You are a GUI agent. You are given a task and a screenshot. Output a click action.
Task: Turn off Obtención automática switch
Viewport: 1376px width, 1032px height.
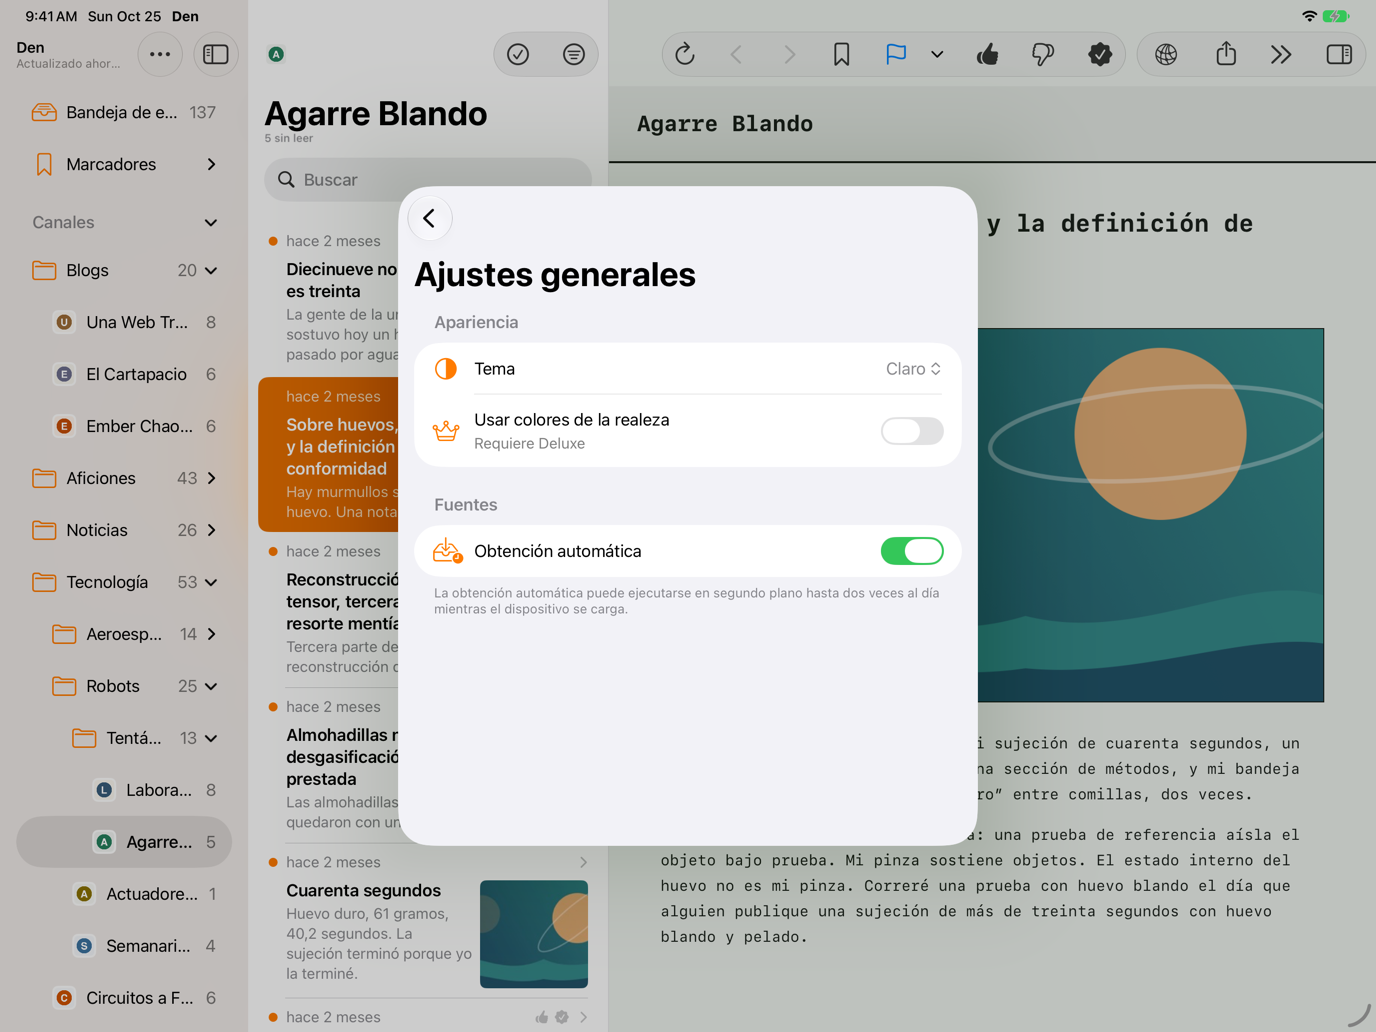[x=912, y=551]
